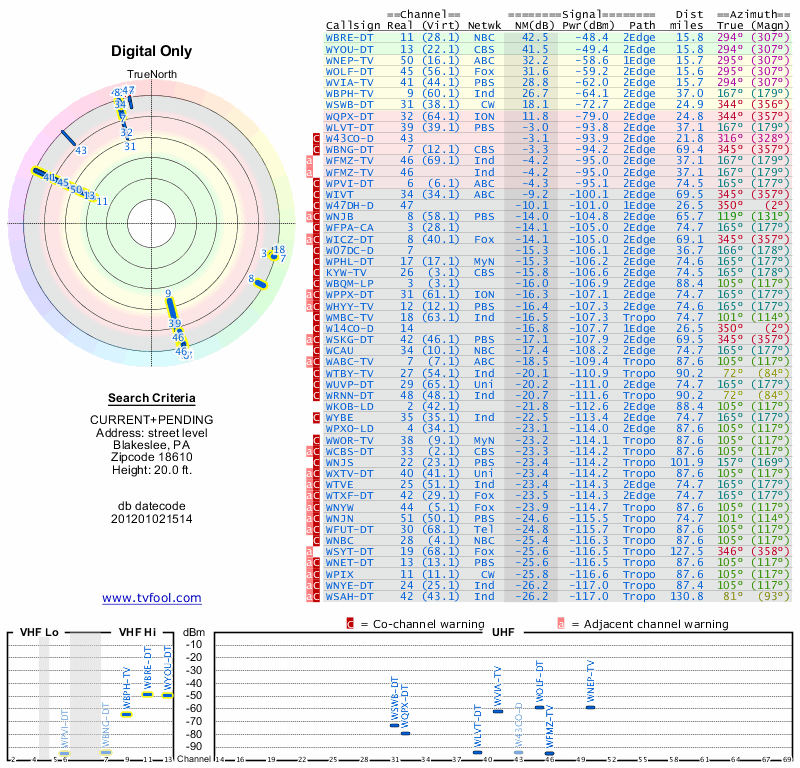Image resolution: width=800 pixels, height=768 pixels.
Task: Click the adjacent channel warning legend icon
Action: [x=561, y=624]
